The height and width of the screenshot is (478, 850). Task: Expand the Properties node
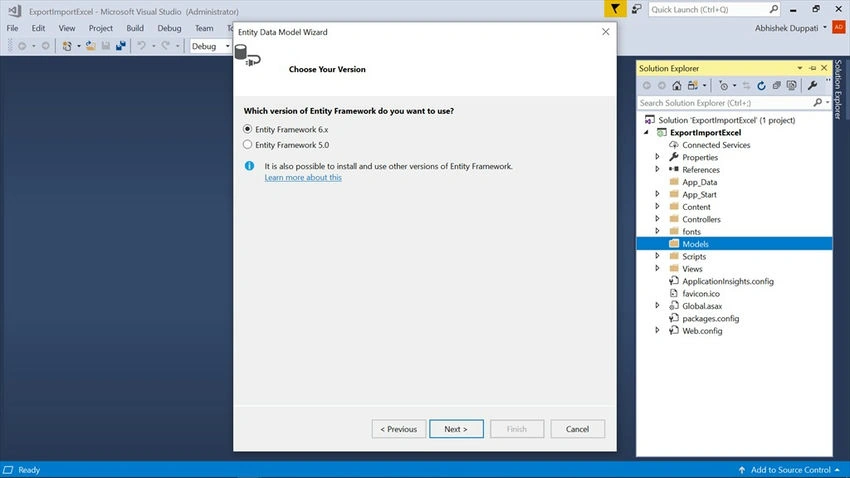coord(657,157)
